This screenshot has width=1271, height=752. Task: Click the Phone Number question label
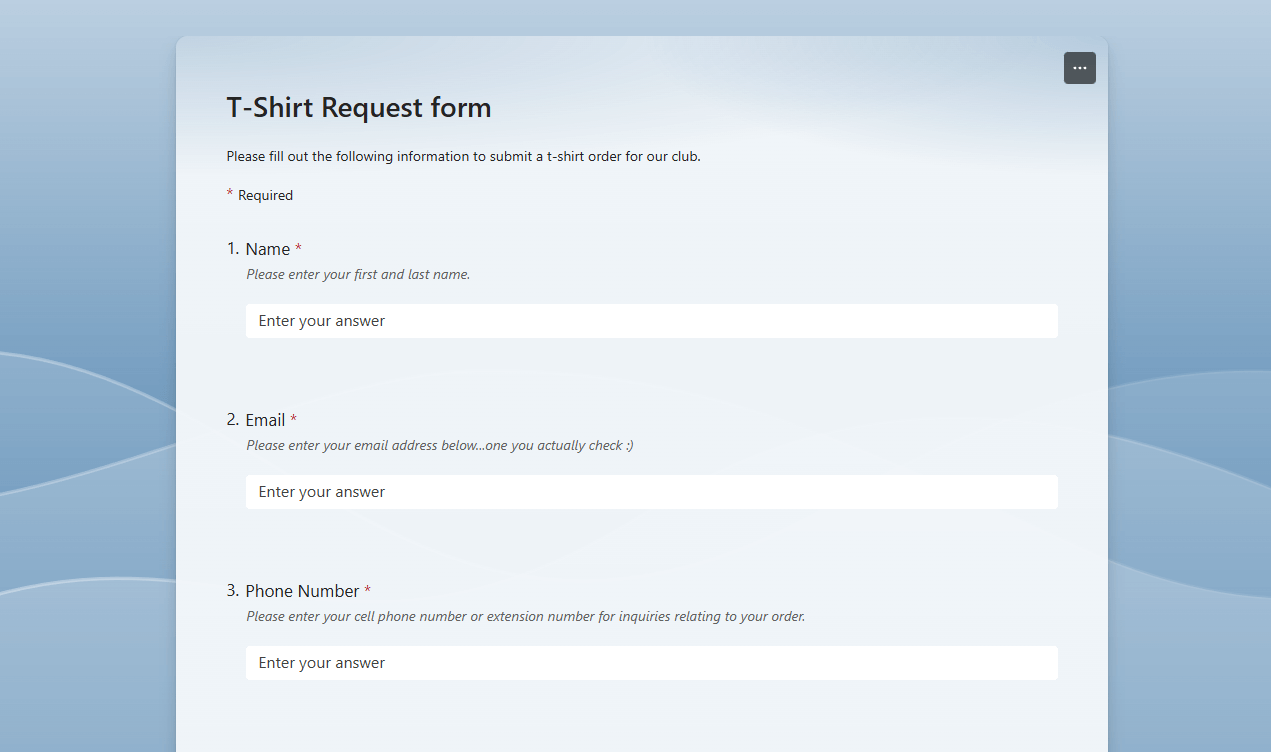[303, 591]
